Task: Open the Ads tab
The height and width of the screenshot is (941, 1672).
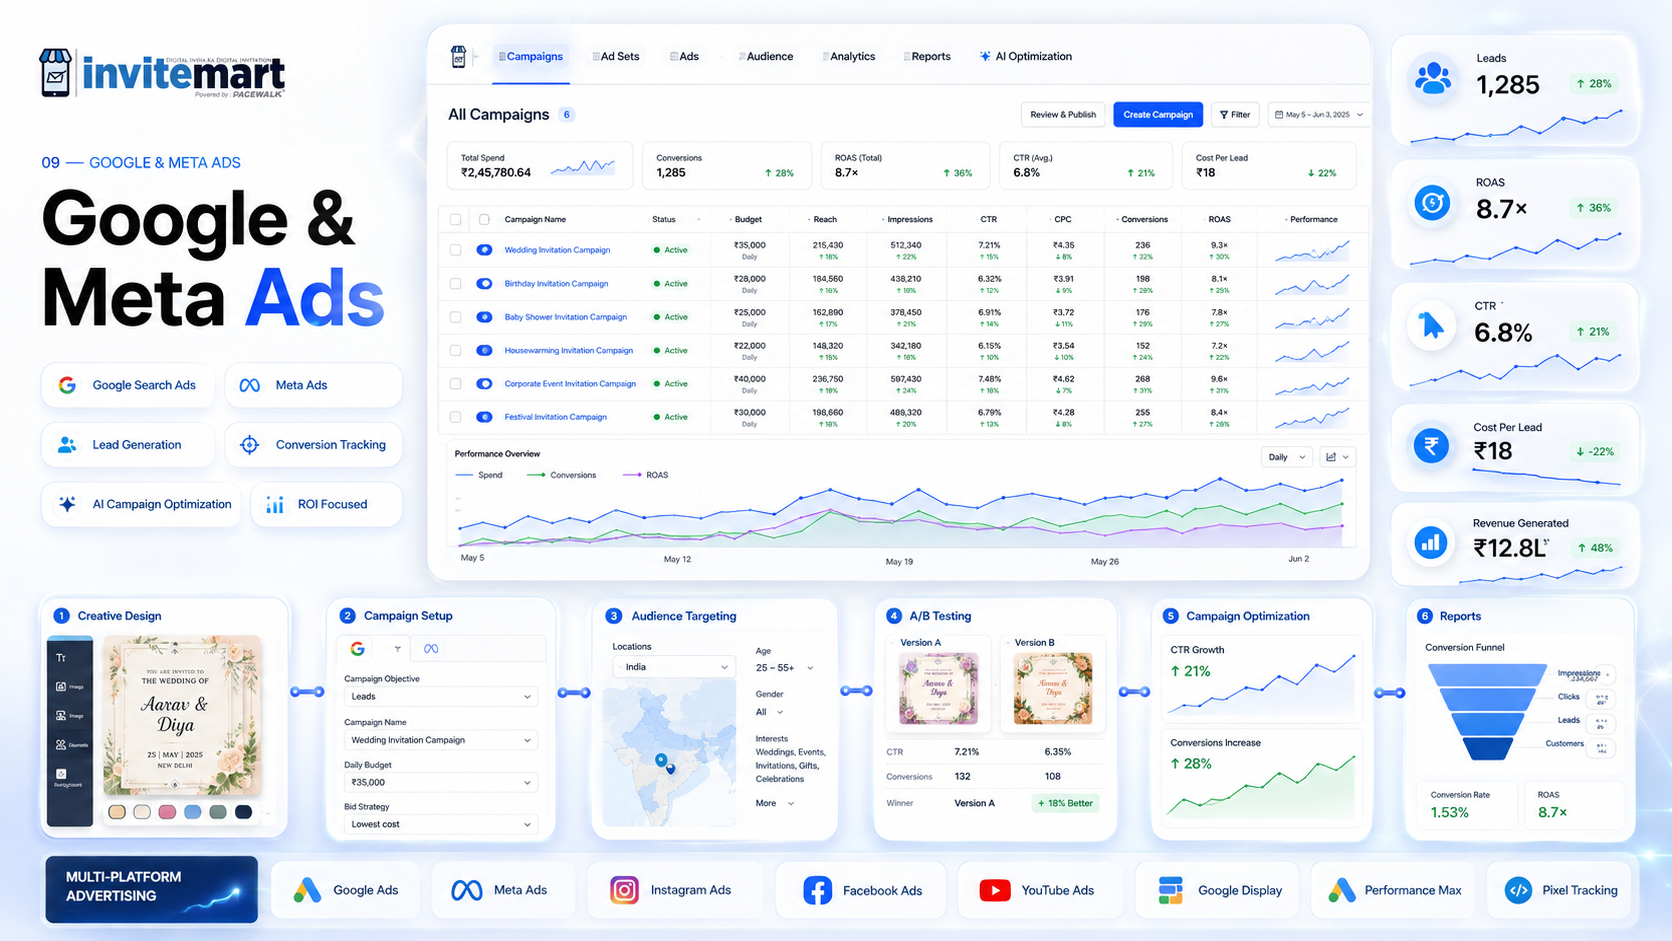Action: [x=685, y=57]
